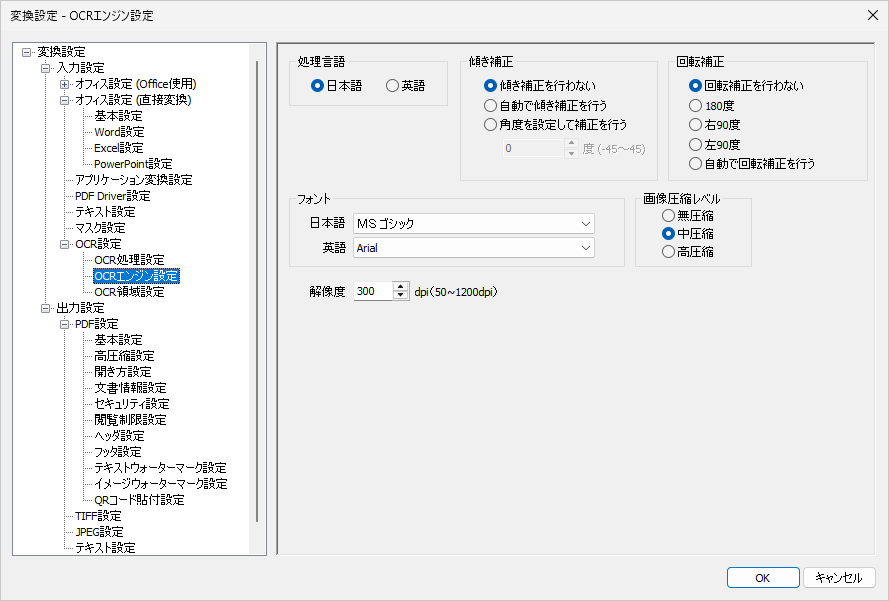Choose 高圧縮 image compression level
Image resolution: width=889 pixels, height=601 pixels.
click(668, 252)
